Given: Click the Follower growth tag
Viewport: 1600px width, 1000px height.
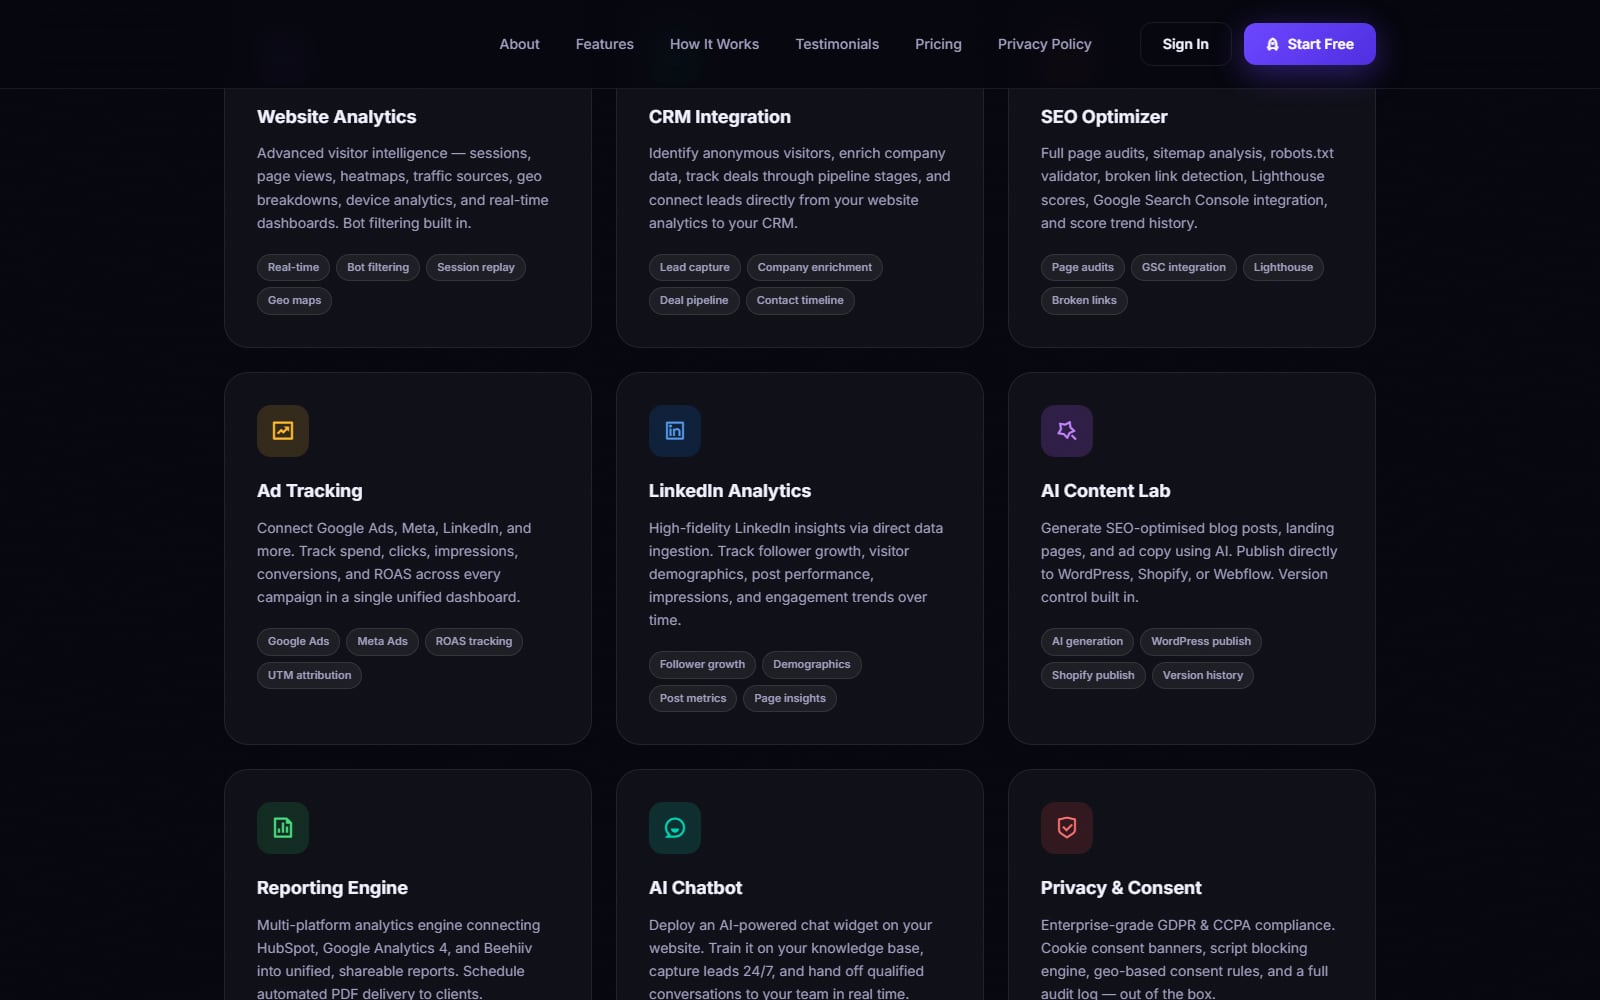Looking at the screenshot, I should (702, 665).
